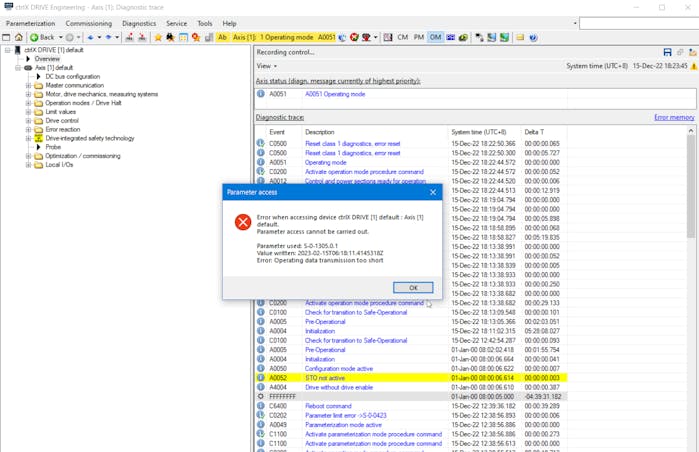Select the Probe tree item
Screen dimensions: 699x452
53,147
